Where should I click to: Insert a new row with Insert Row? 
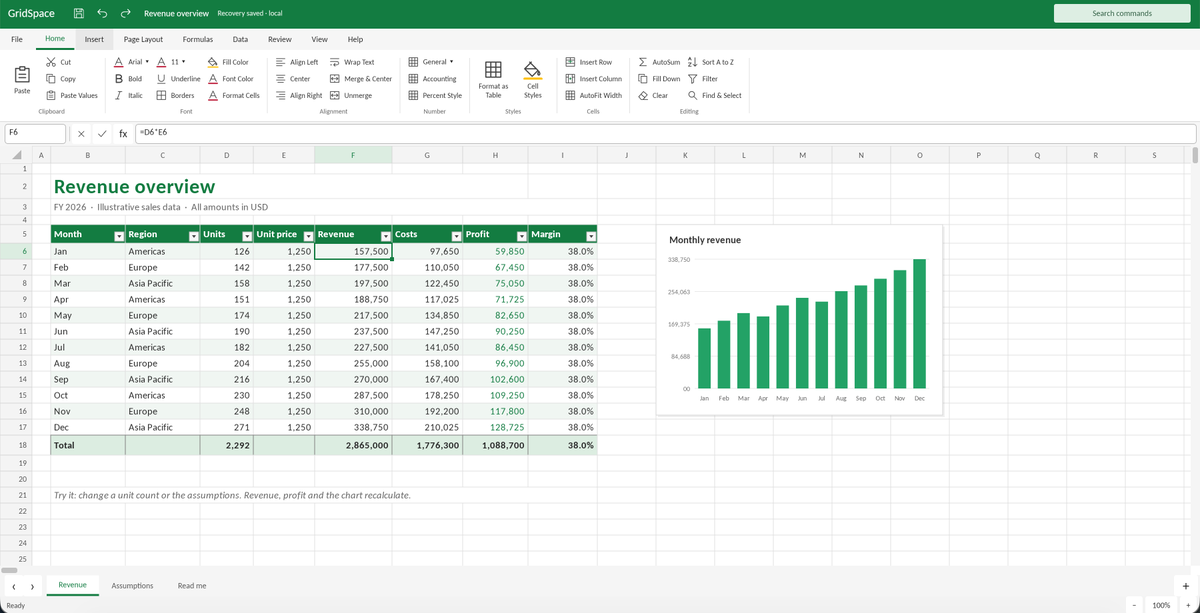pos(589,62)
